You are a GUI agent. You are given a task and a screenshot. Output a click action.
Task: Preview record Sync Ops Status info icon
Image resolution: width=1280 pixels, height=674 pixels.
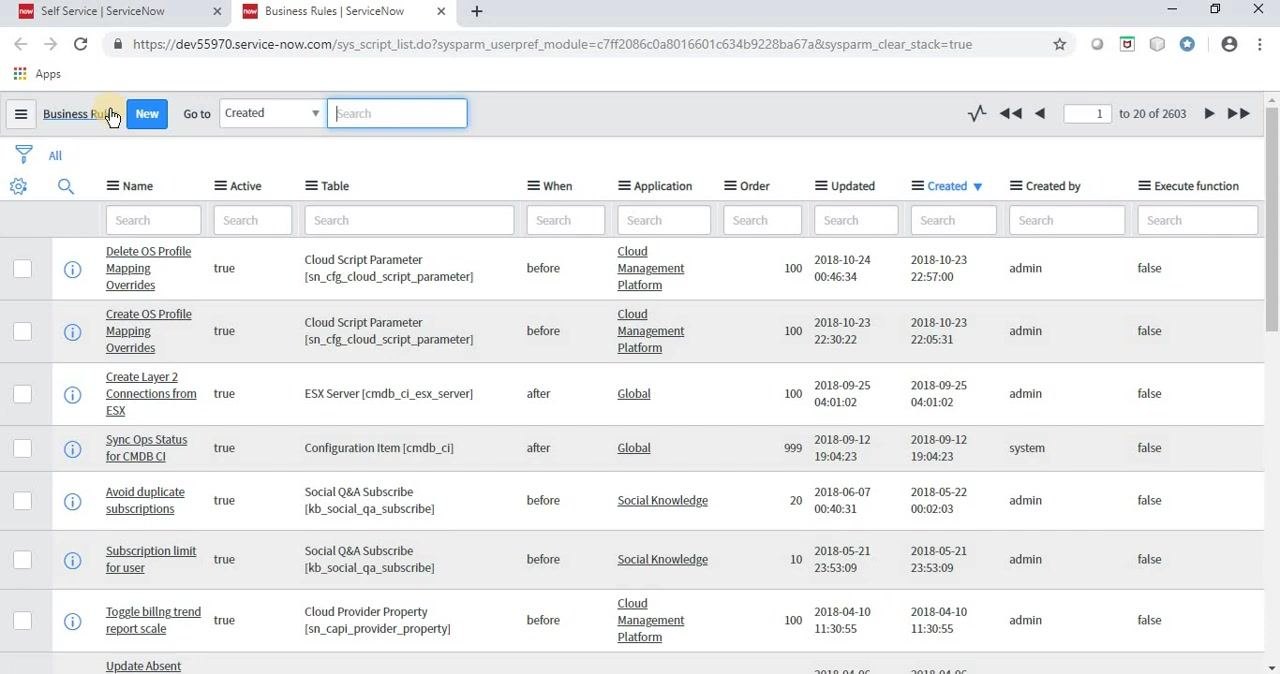[72, 449]
